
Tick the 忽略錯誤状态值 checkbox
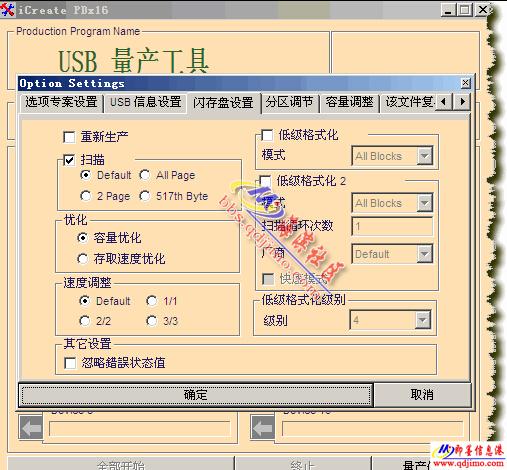tap(70, 363)
